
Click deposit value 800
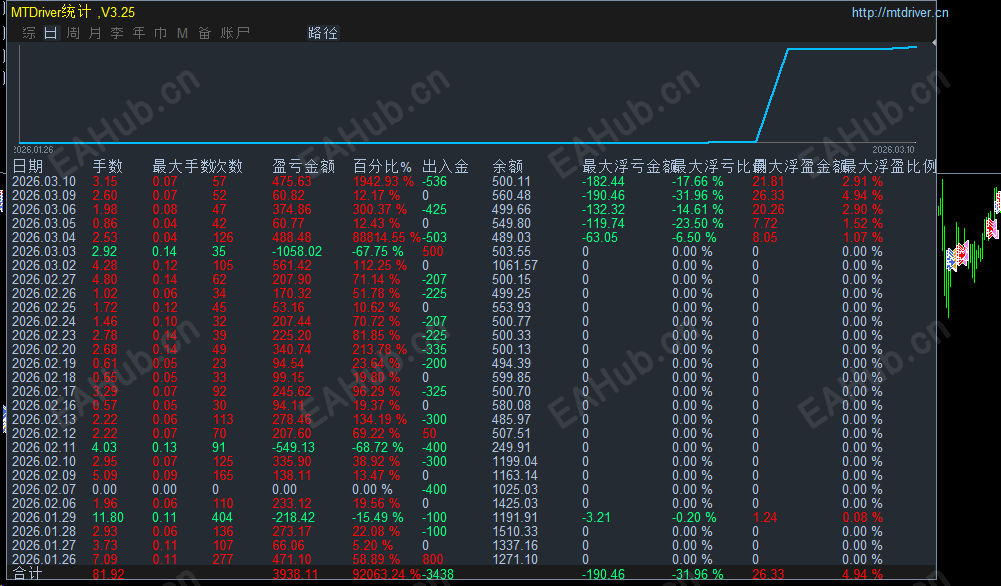433,560
